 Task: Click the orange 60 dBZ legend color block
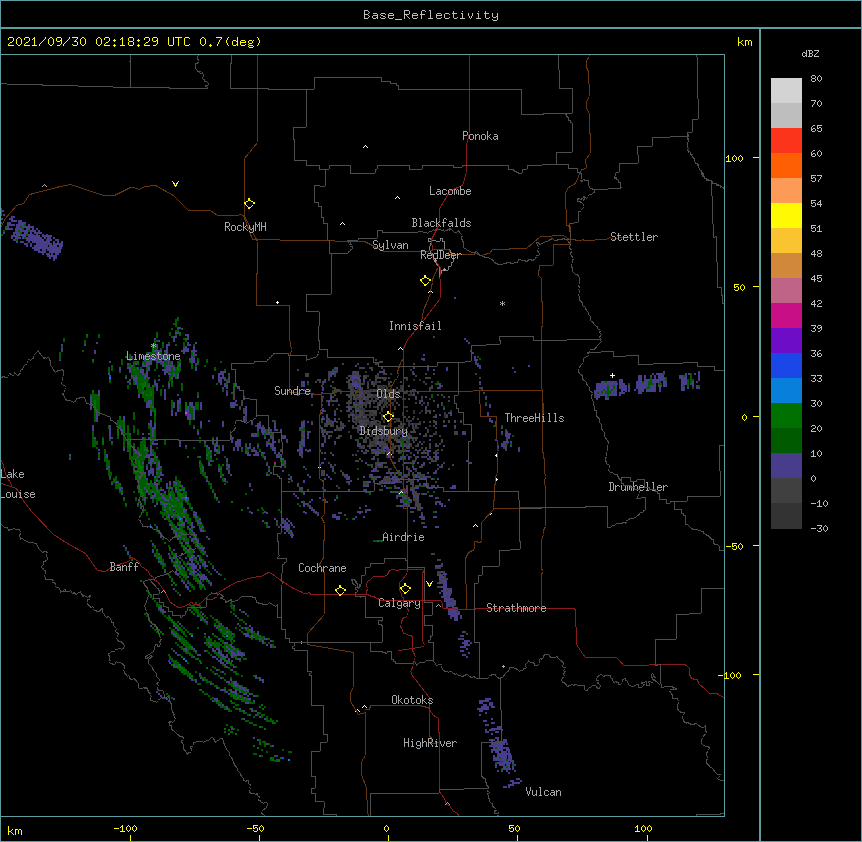tap(786, 165)
